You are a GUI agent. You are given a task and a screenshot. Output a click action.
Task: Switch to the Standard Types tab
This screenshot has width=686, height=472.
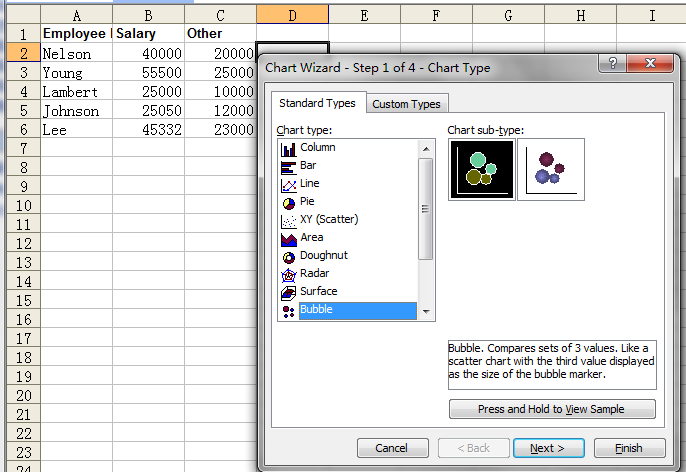pos(318,103)
